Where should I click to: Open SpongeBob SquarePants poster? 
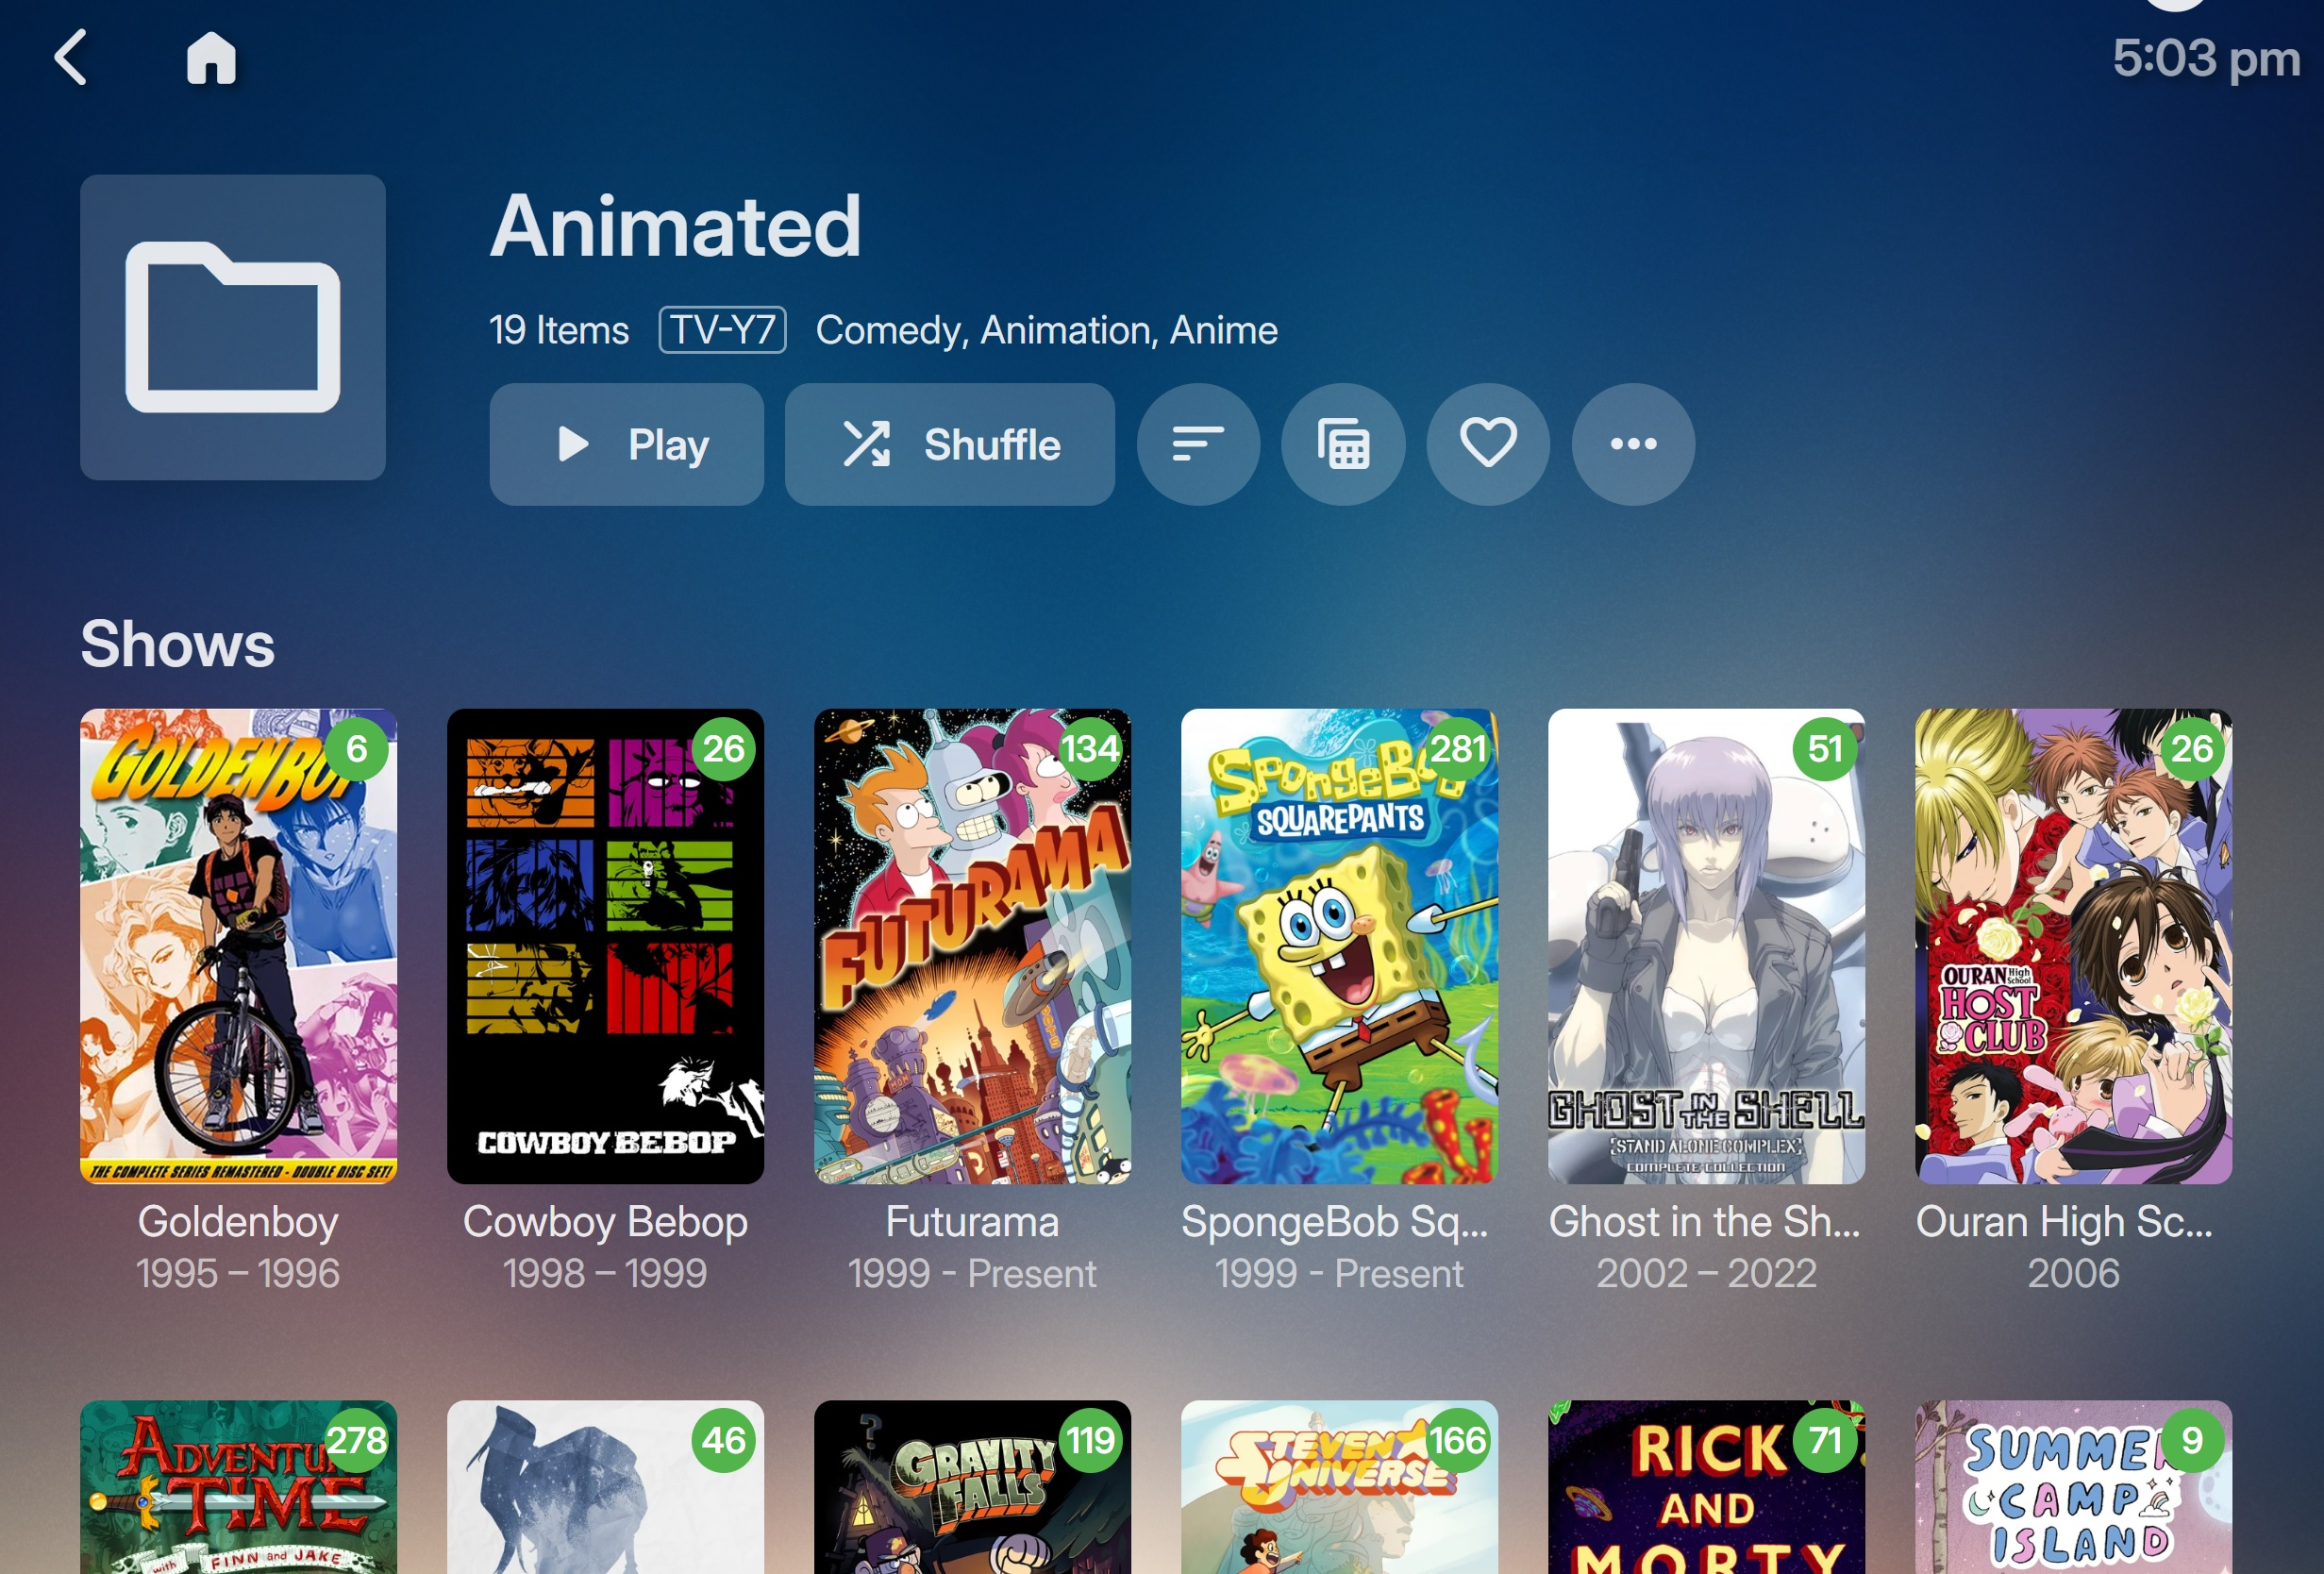pos(1339,946)
